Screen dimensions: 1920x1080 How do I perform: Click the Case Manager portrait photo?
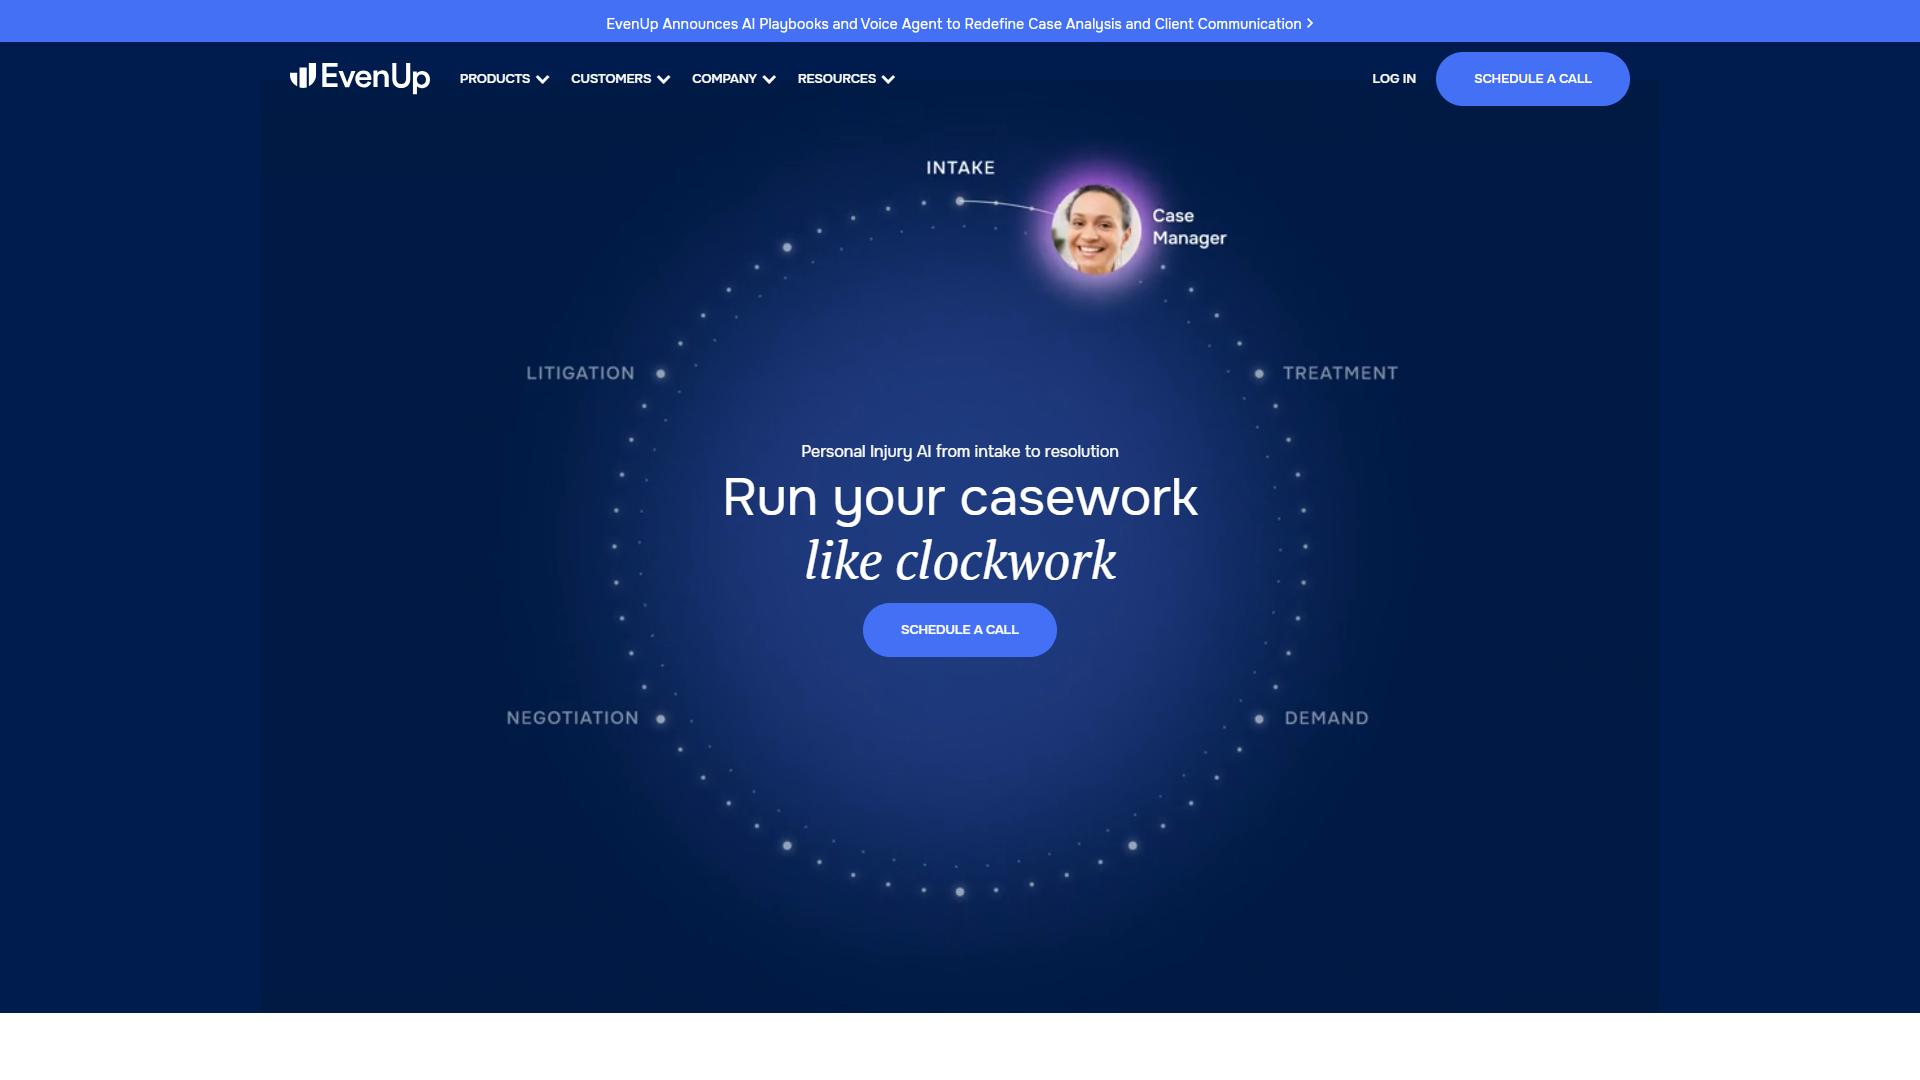coord(1096,229)
